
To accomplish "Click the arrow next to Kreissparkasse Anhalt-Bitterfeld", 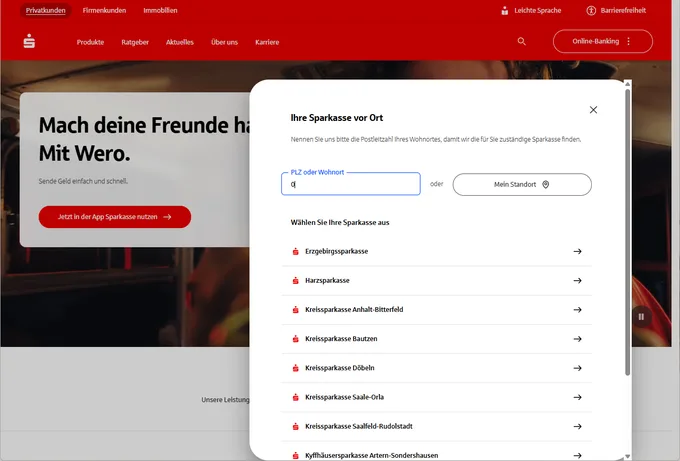I will click(577, 309).
